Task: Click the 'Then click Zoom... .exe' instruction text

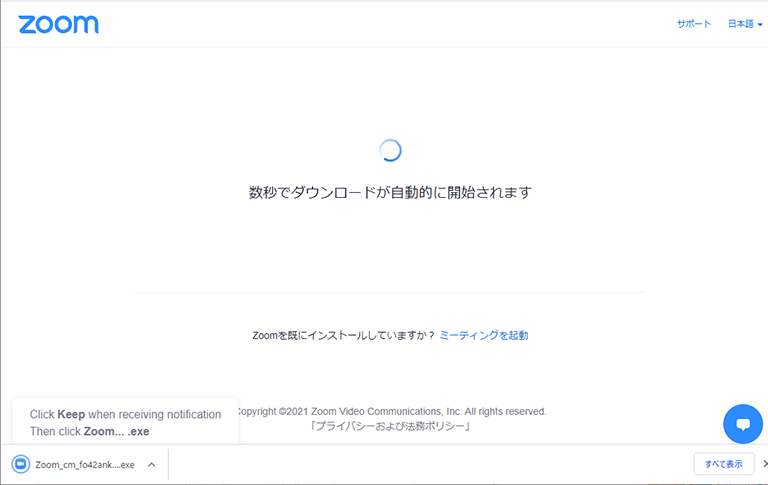Action: 89,431
